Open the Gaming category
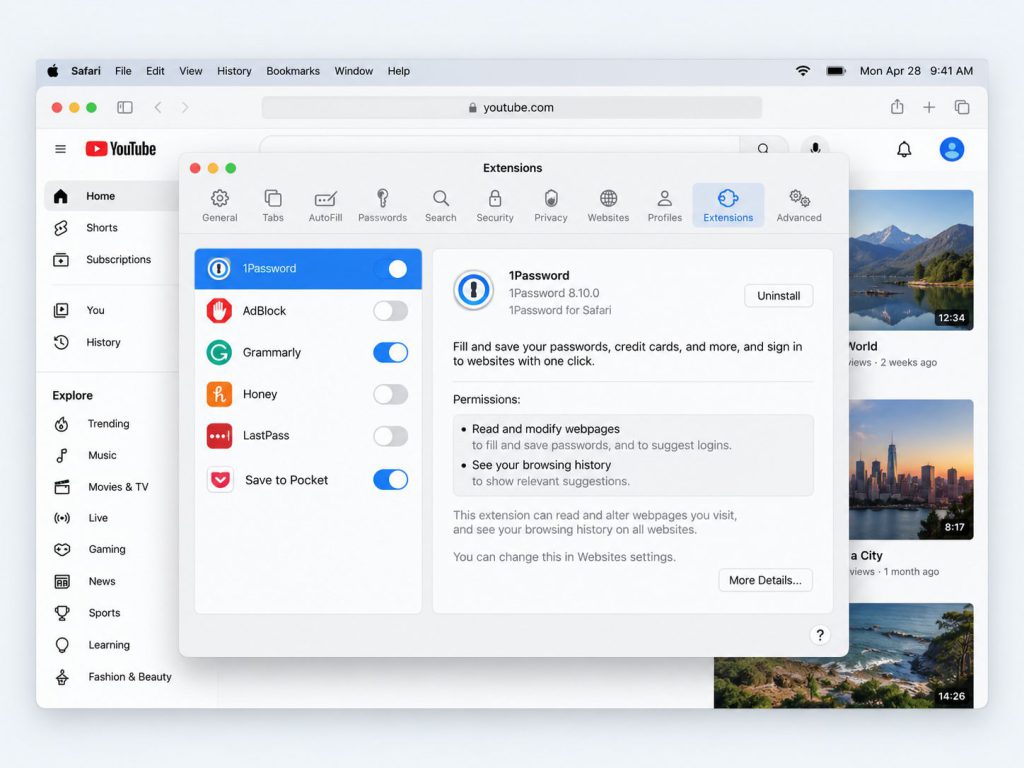This screenshot has width=1024, height=768. pos(107,549)
